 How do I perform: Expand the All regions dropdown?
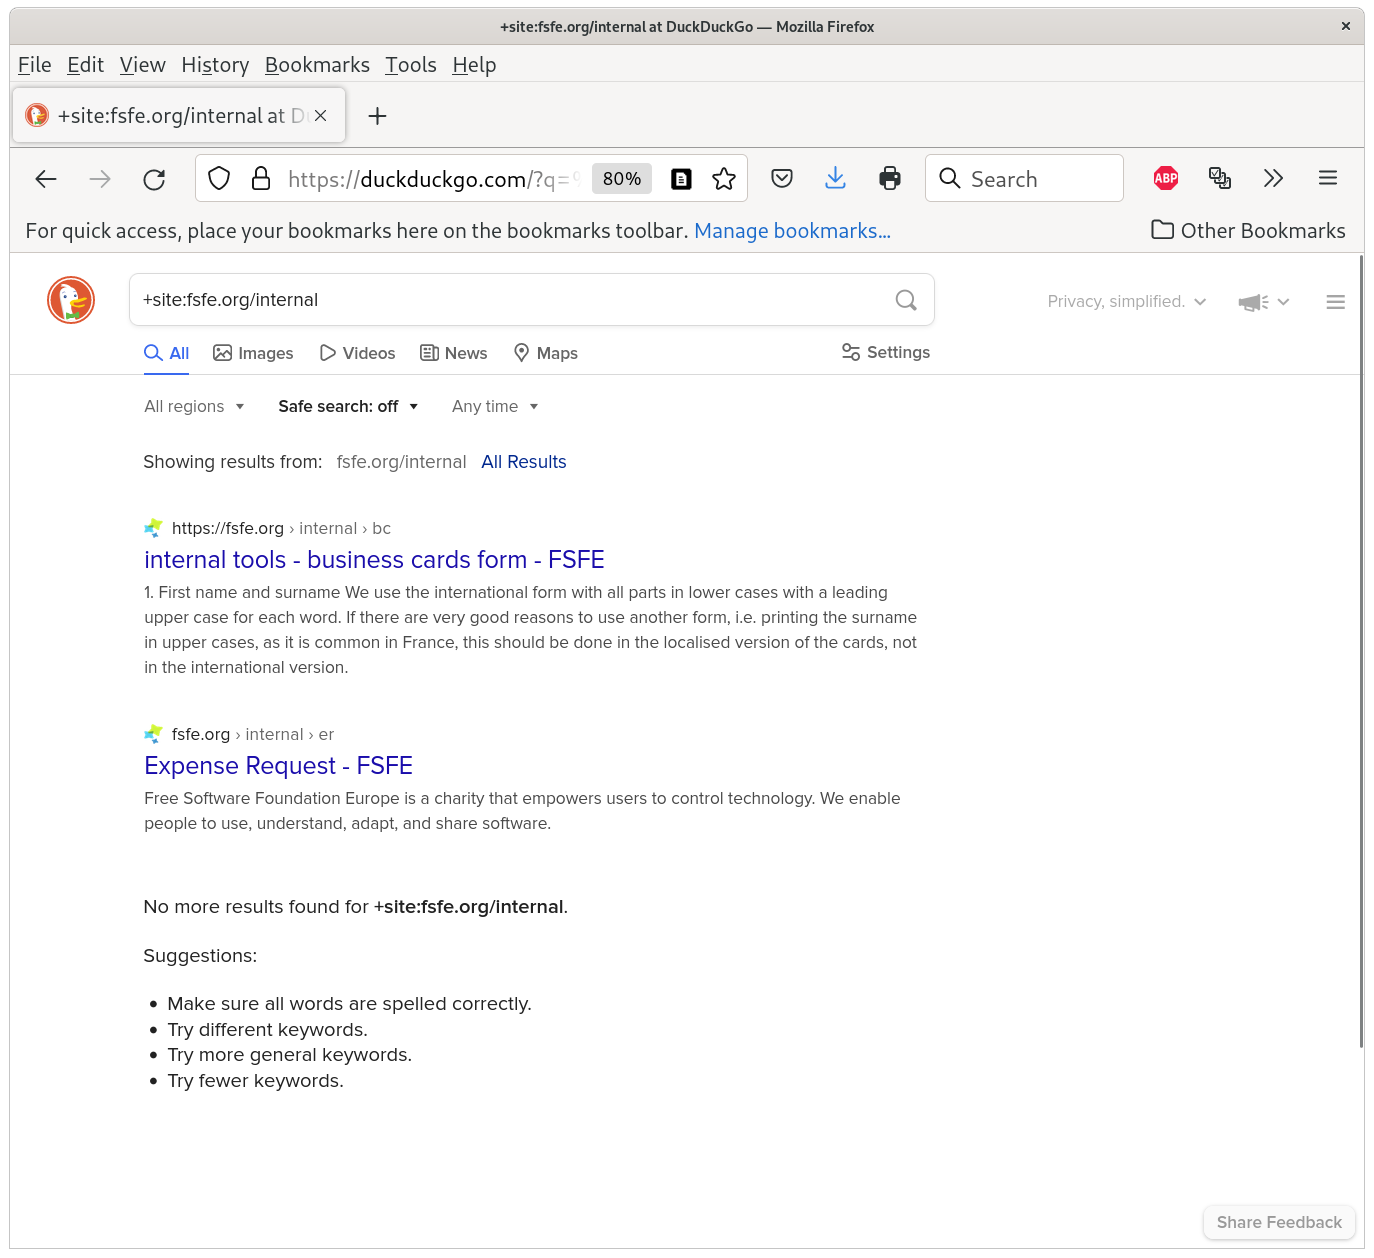click(194, 406)
